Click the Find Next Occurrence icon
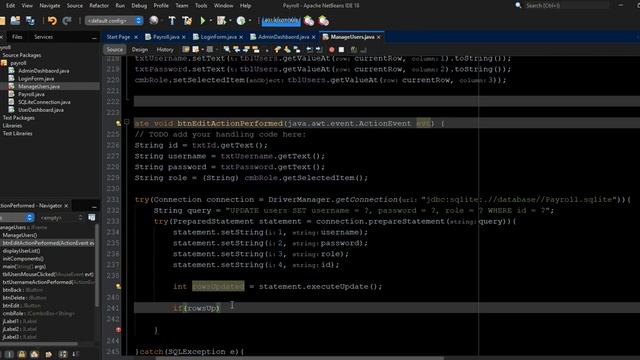The image size is (640, 360). 246,50
